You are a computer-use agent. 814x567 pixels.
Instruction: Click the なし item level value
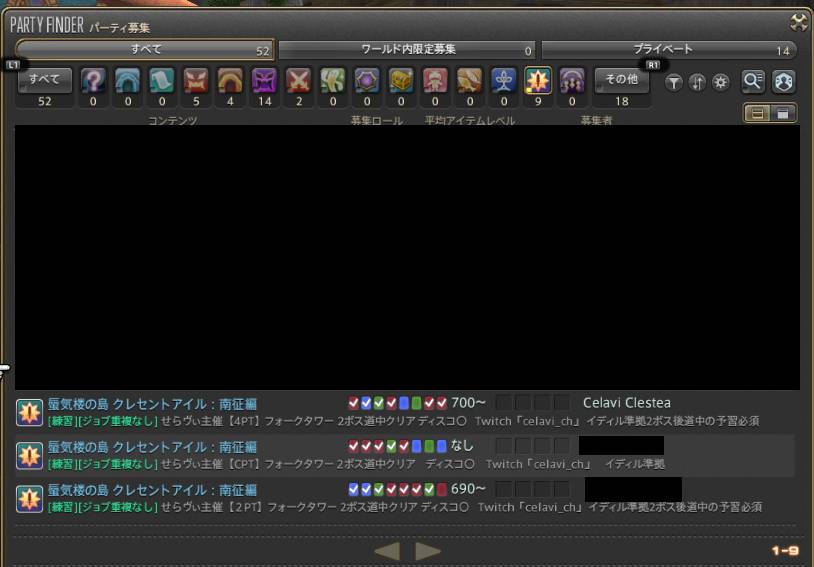[x=462, y=446]
